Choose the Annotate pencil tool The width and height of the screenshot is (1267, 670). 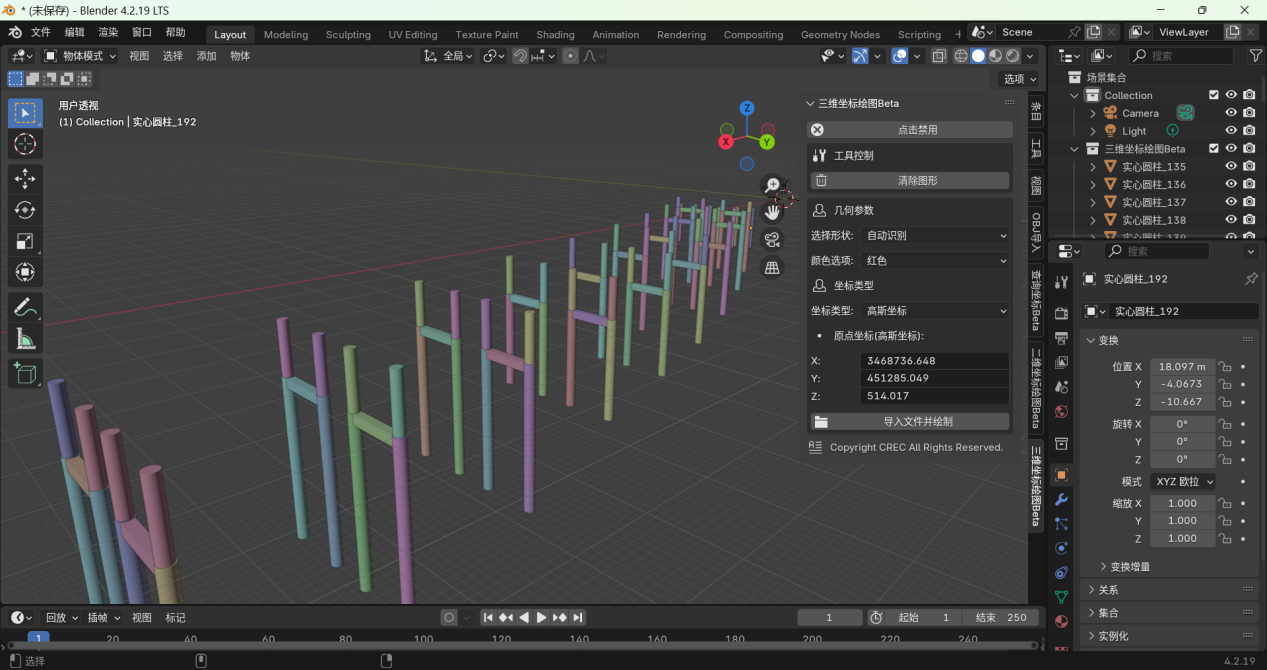coord(25,308)
